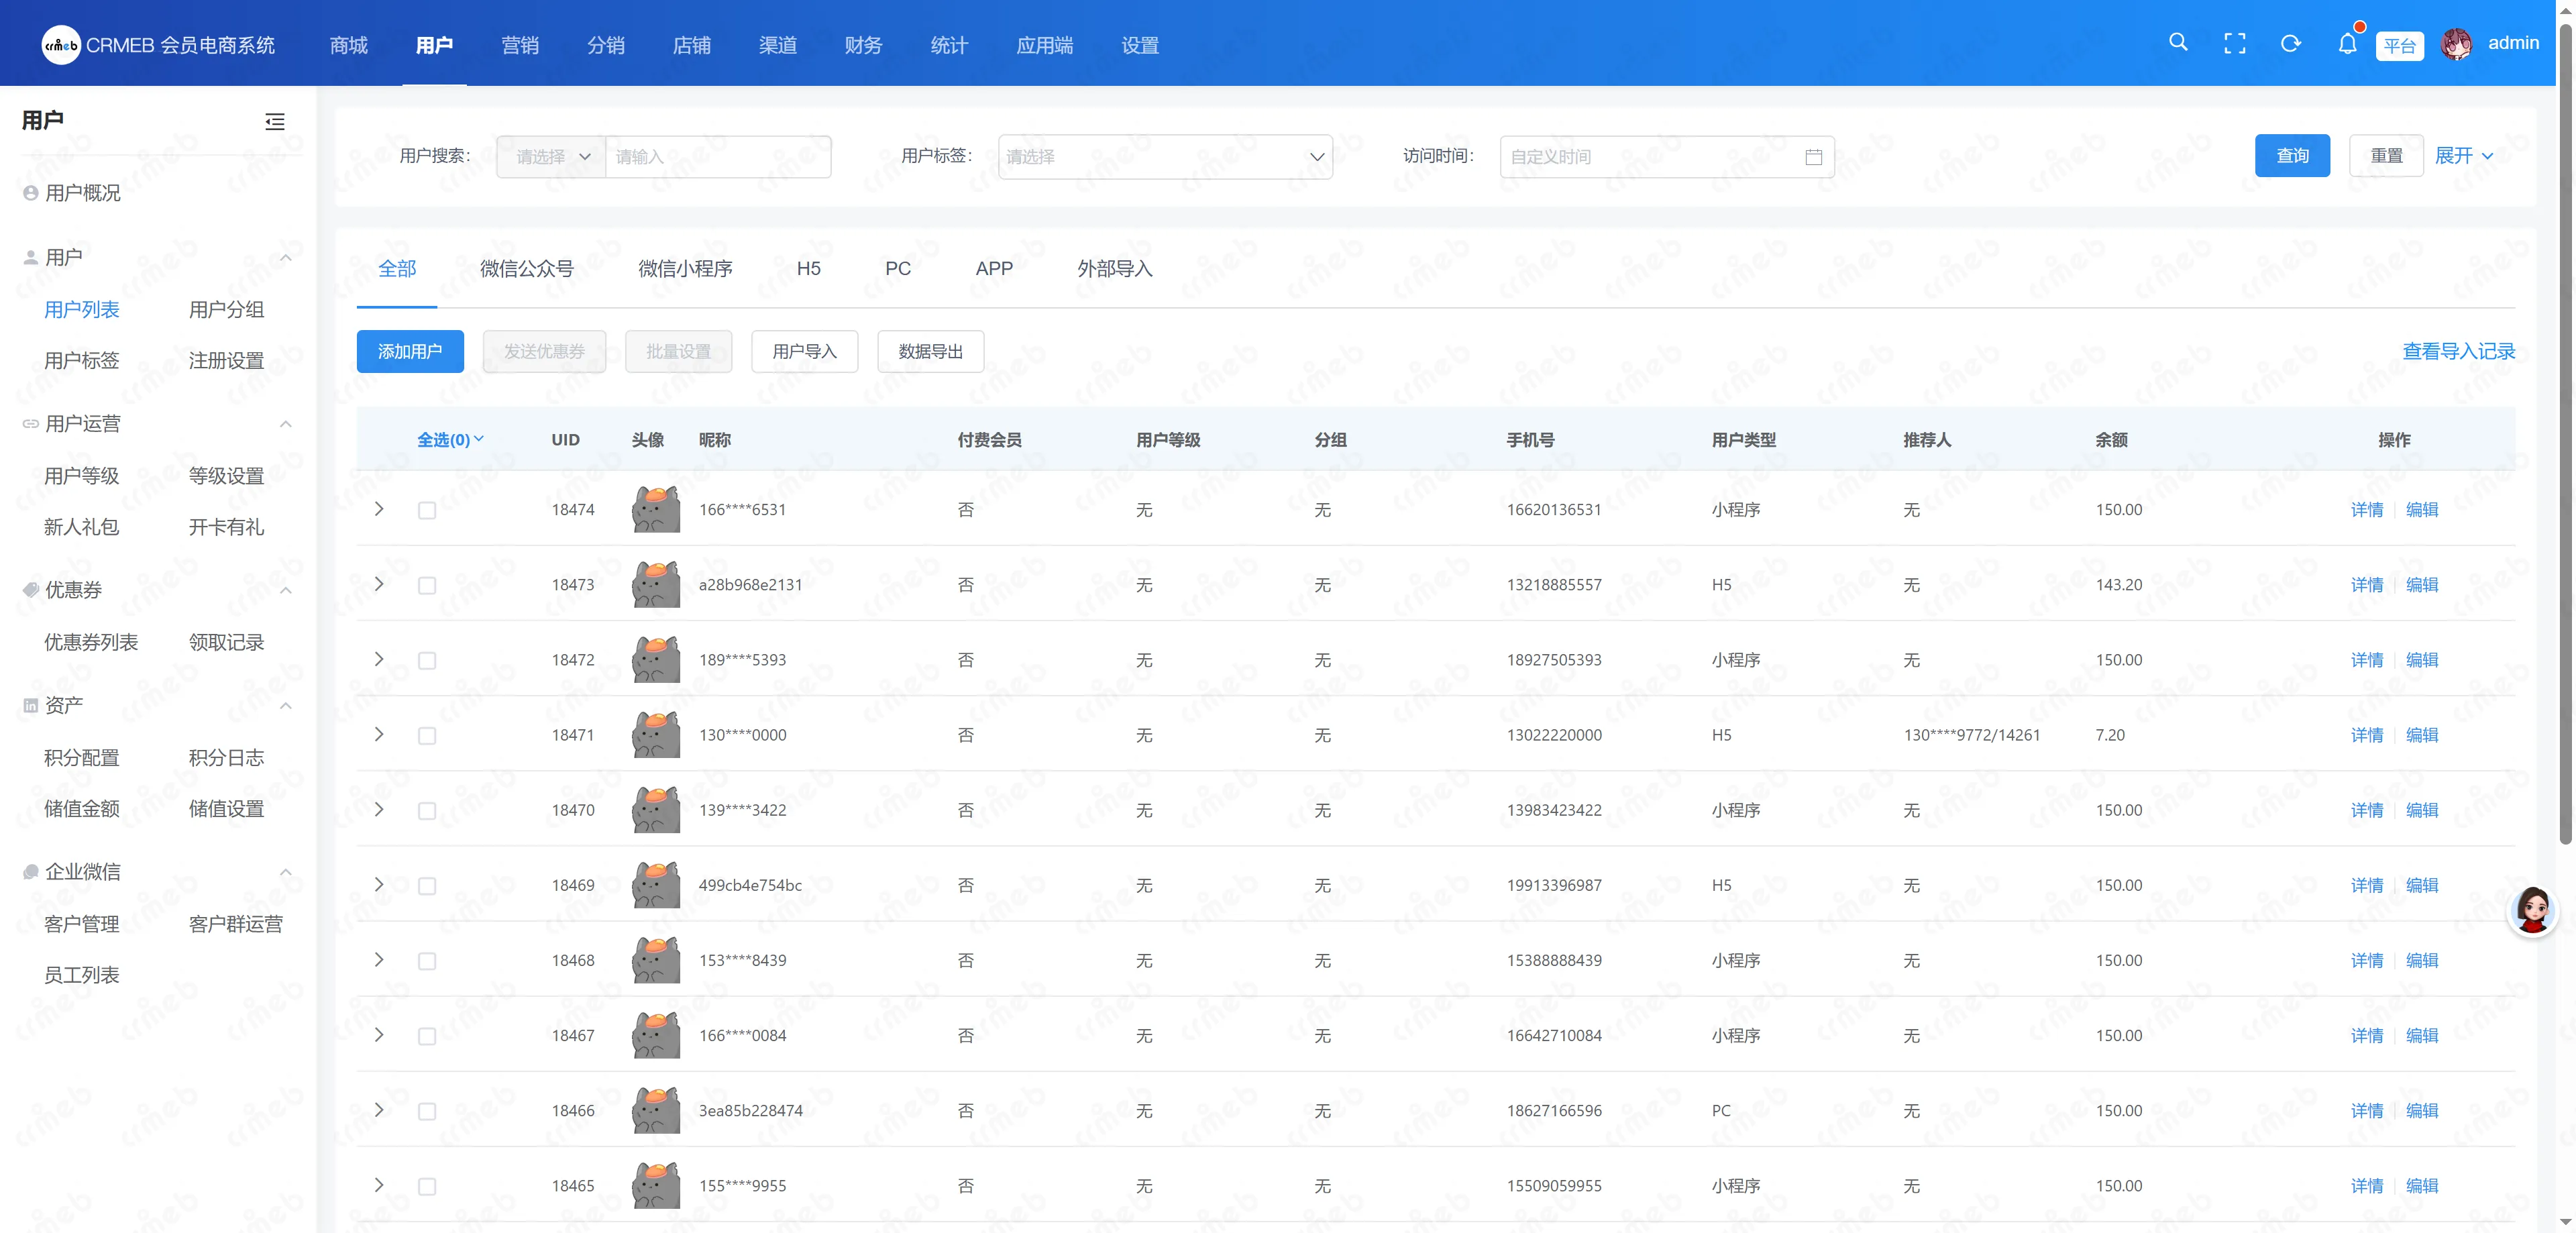
Task: Collapse the 用户运营 sidebar section
Action: click(x=286, y=424)
